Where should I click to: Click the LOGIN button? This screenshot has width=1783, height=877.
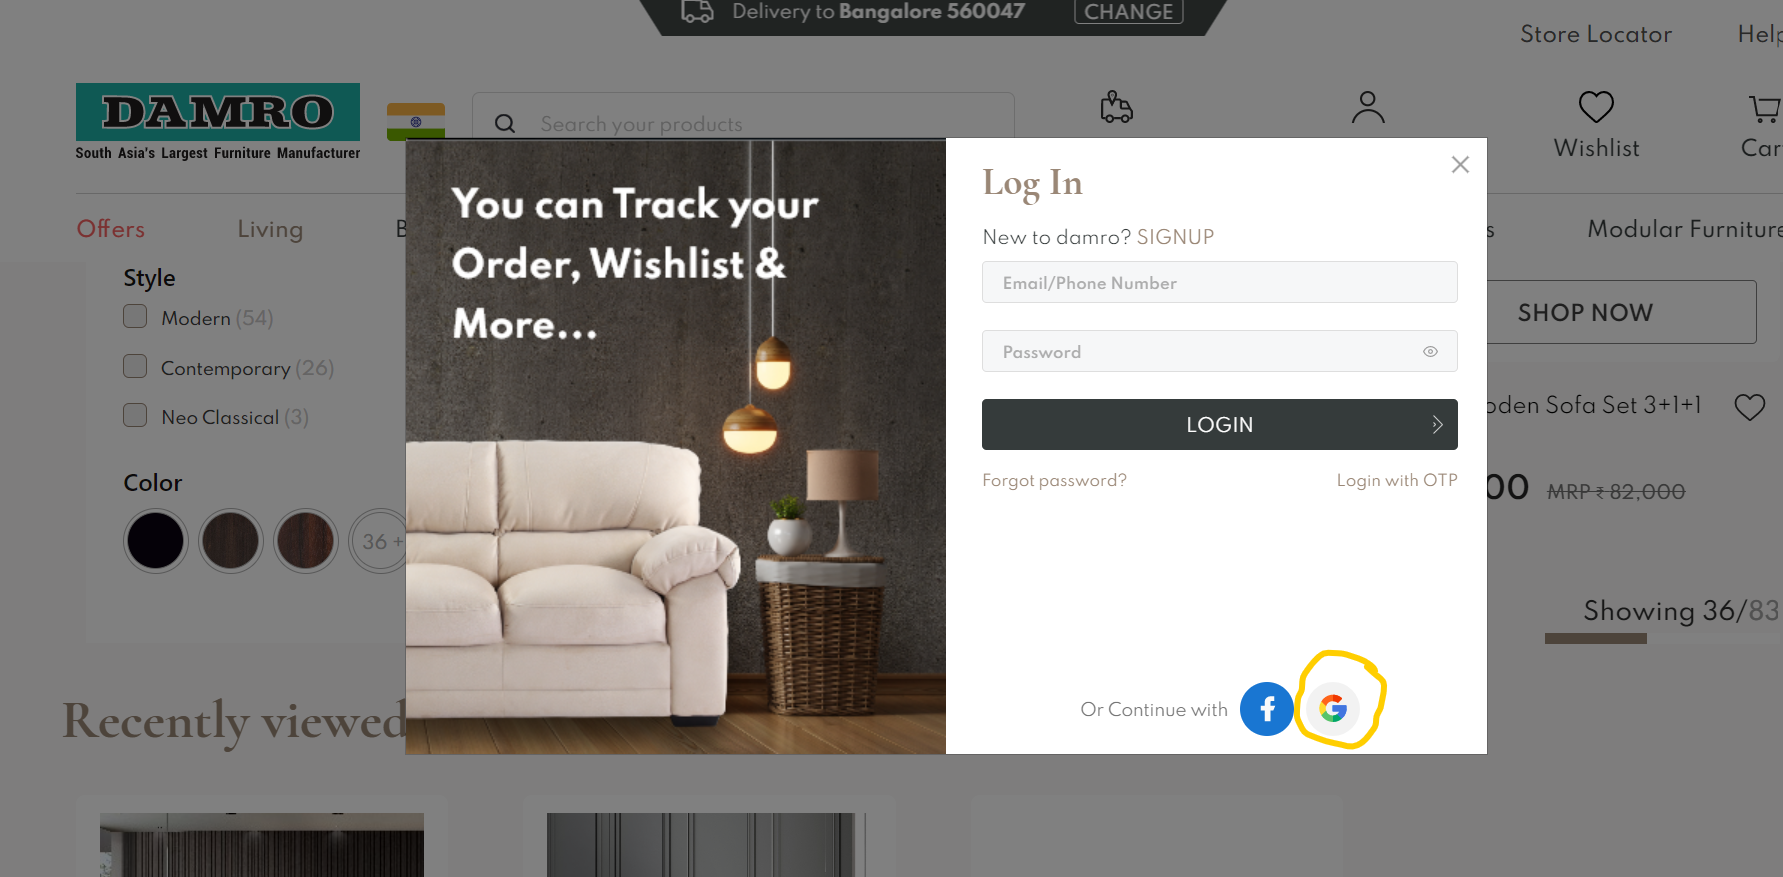click(x=1219, y=425)
